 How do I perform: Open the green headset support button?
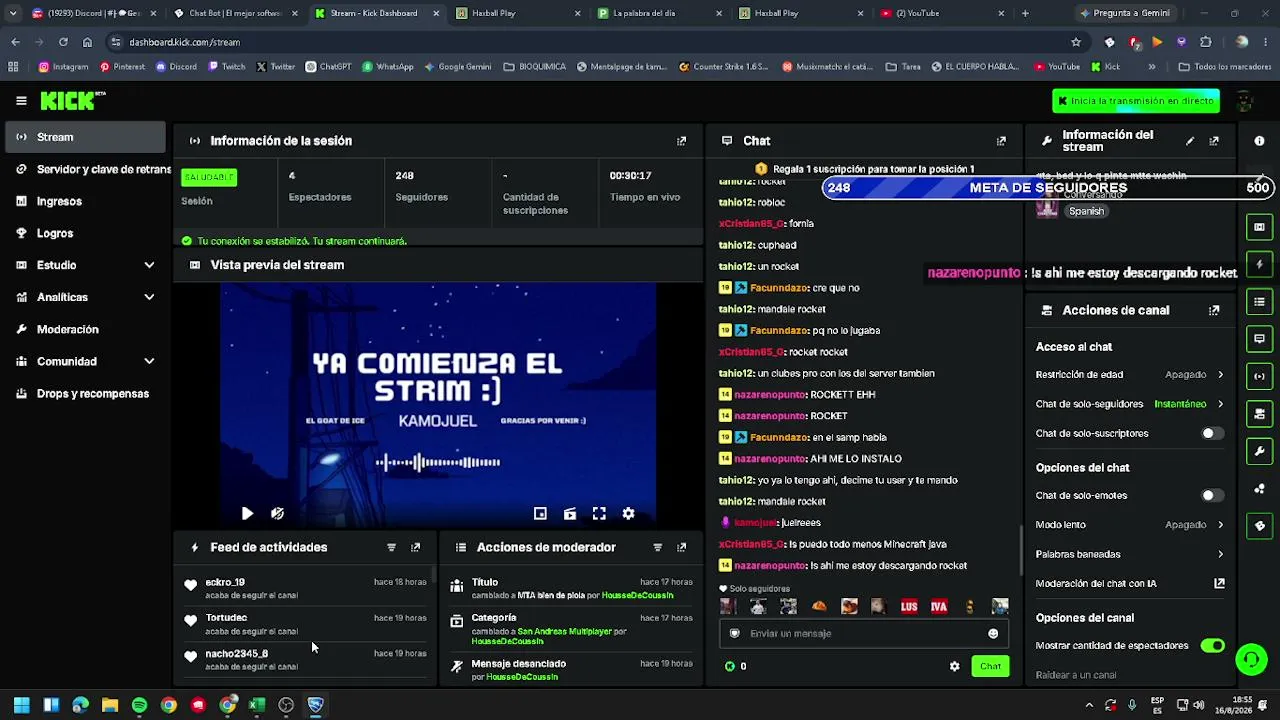pyautogui.click(x=1251, y=659)
